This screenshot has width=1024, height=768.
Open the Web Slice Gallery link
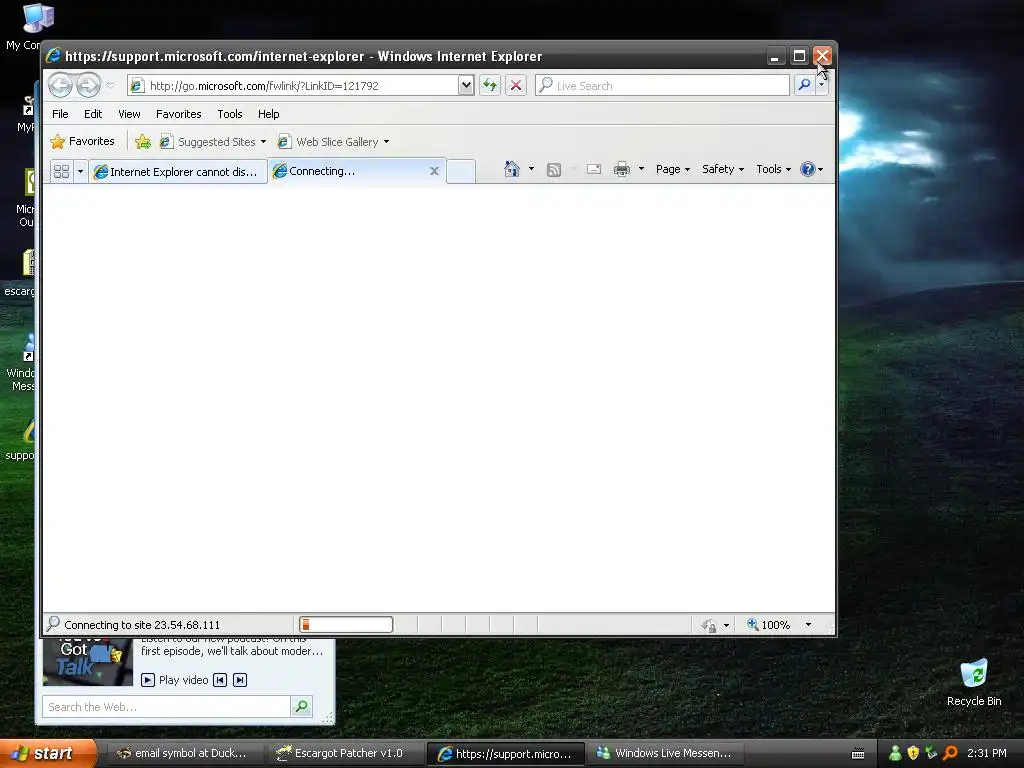pos(328,142)
